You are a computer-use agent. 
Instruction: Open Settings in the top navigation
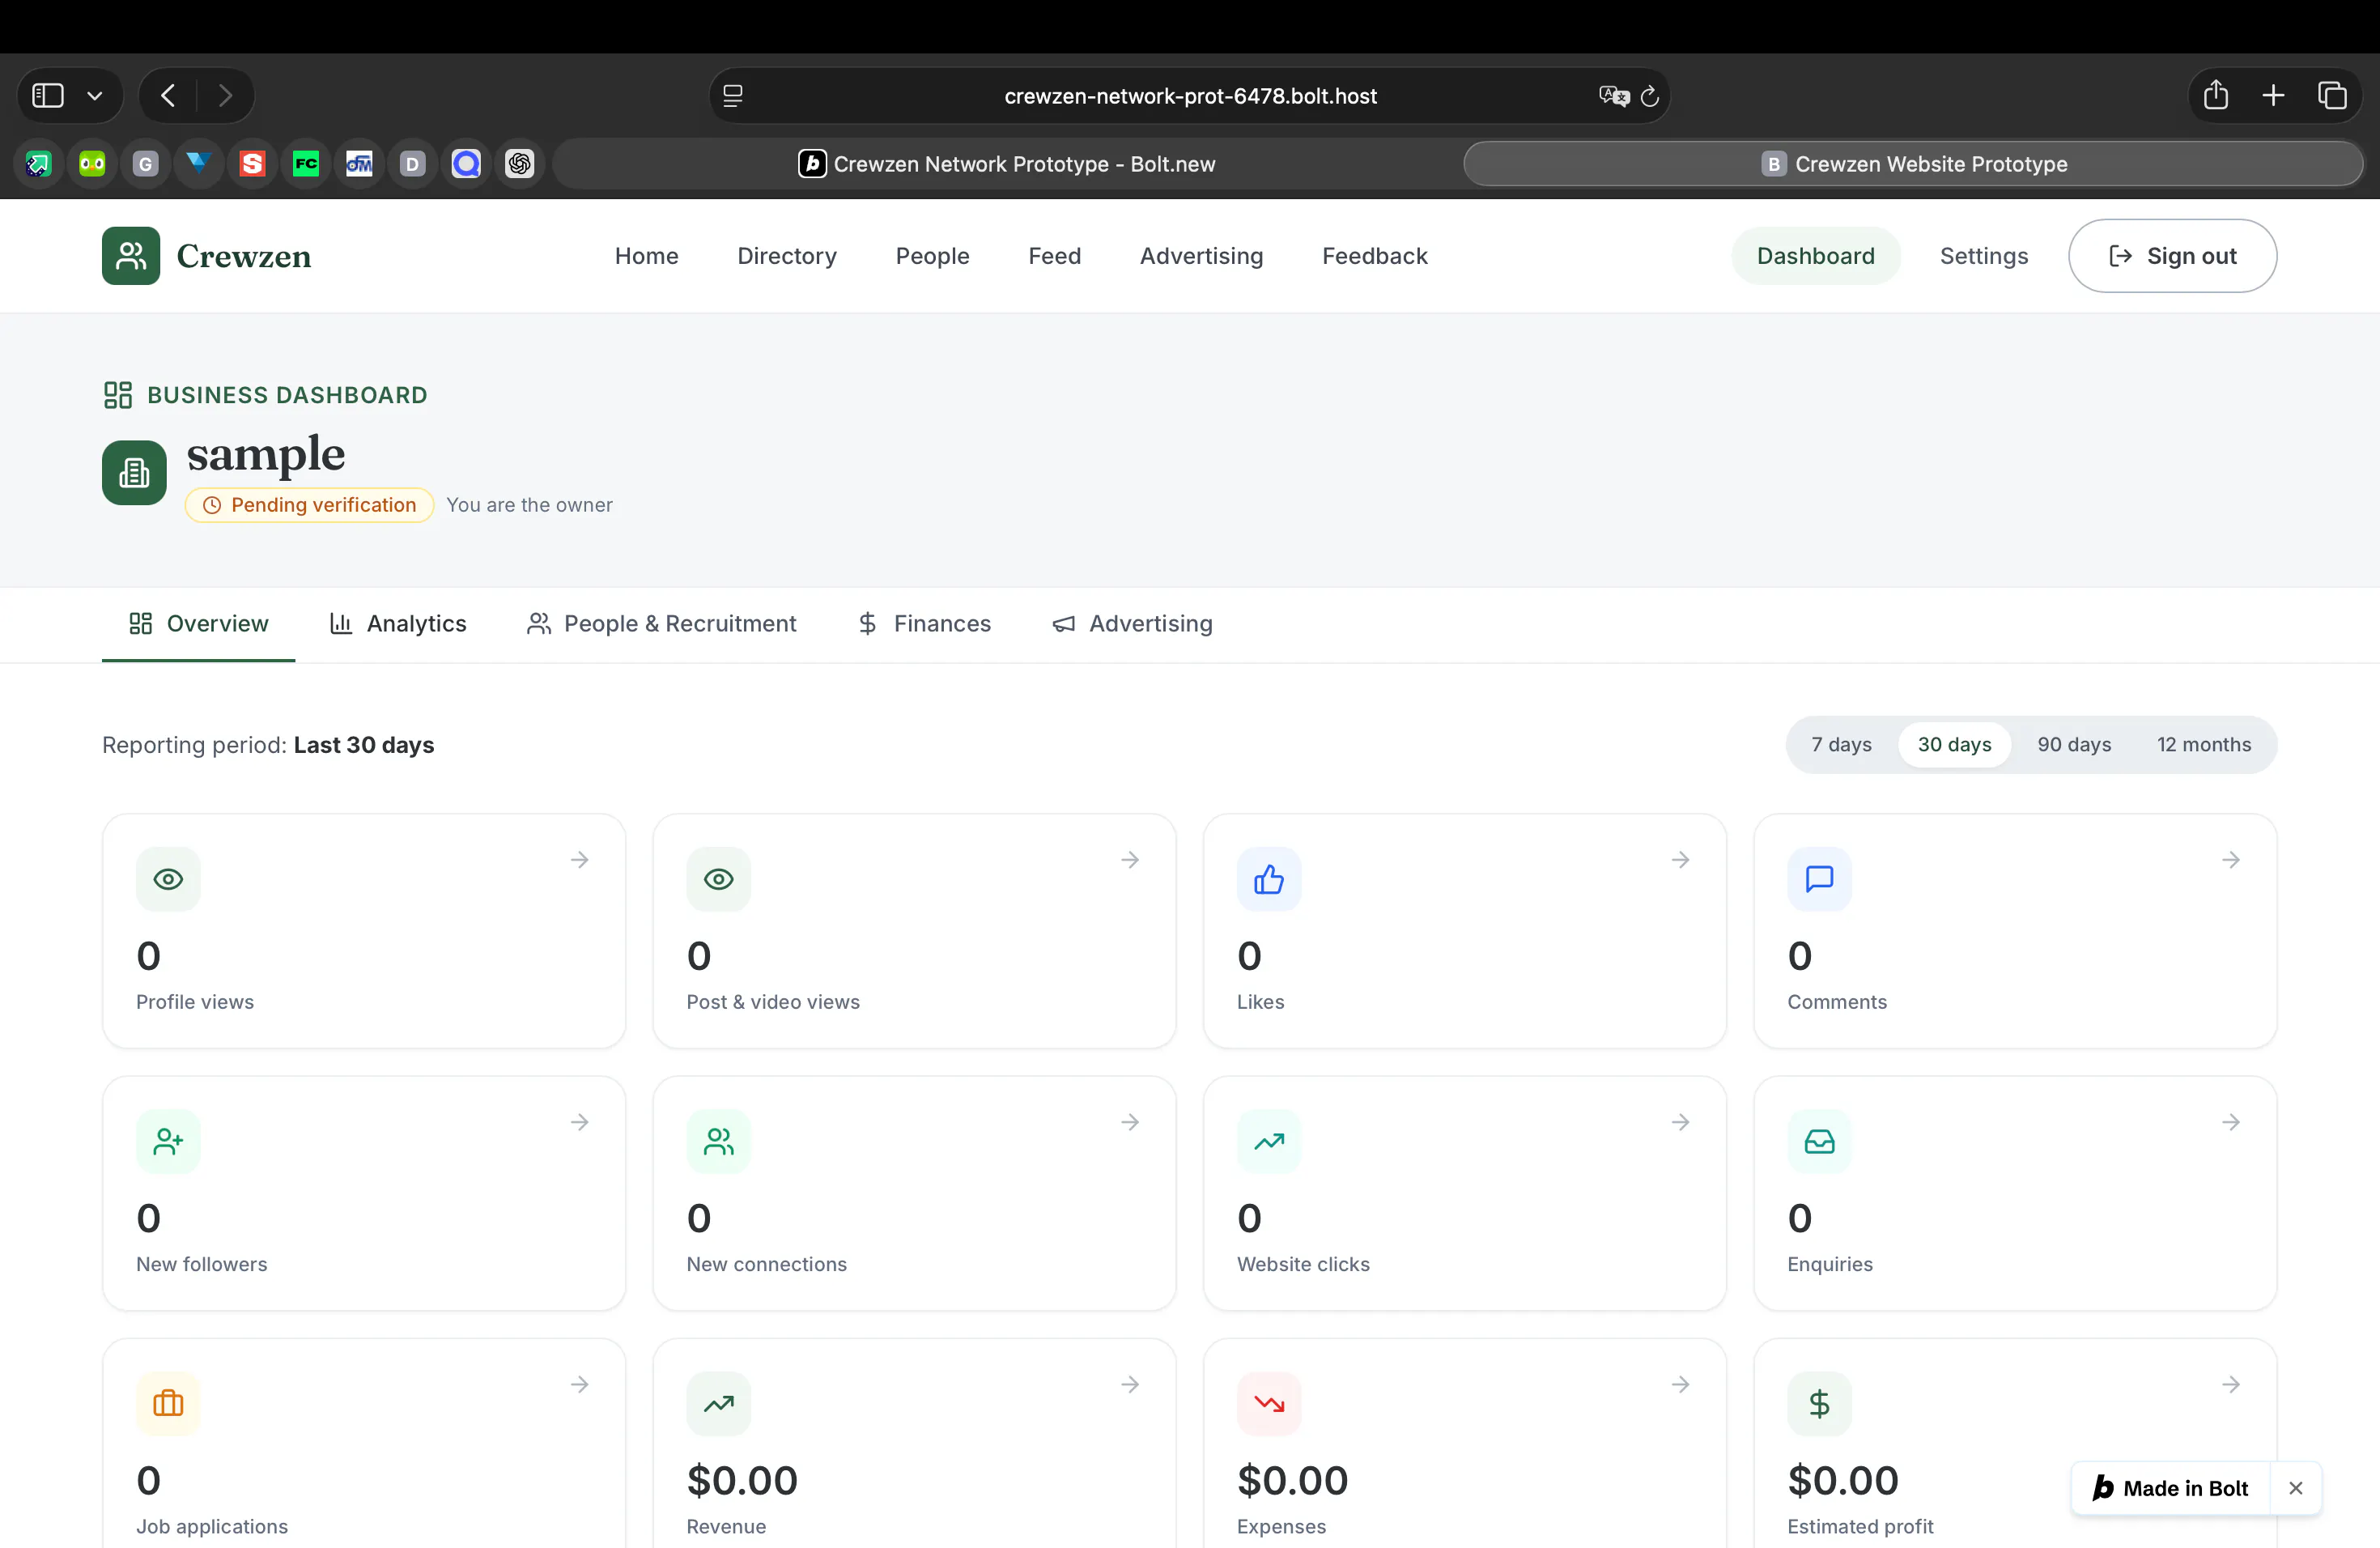[x=1984, y=256]
